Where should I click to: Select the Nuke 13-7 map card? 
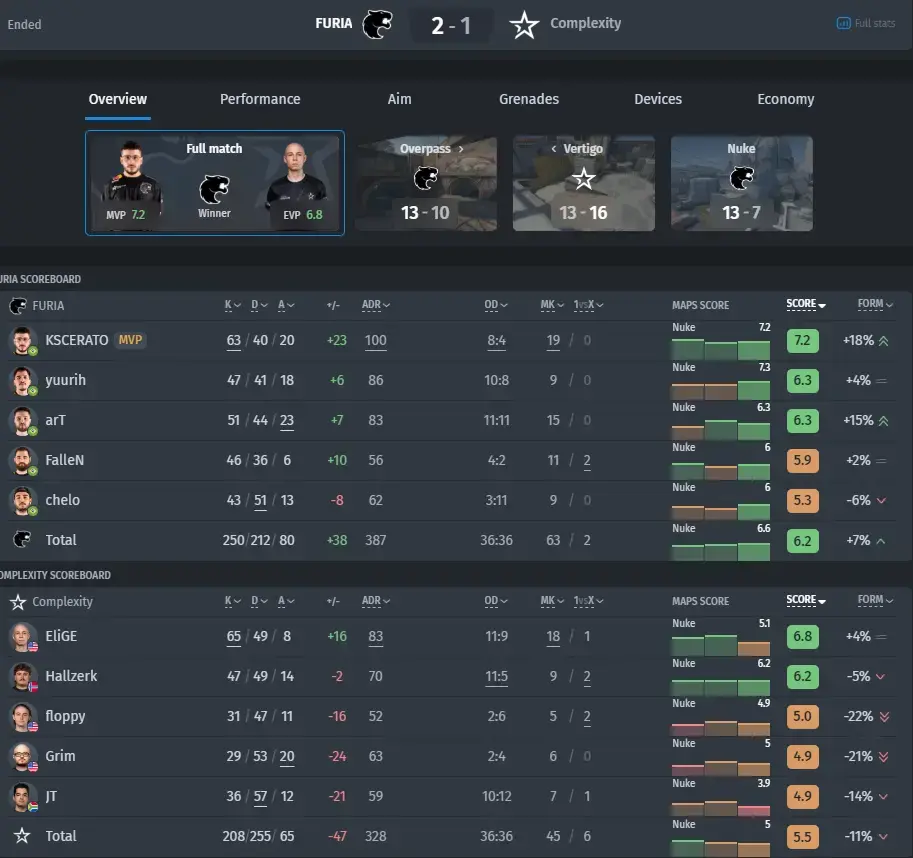pyautogui.click(x=742, y=183)
